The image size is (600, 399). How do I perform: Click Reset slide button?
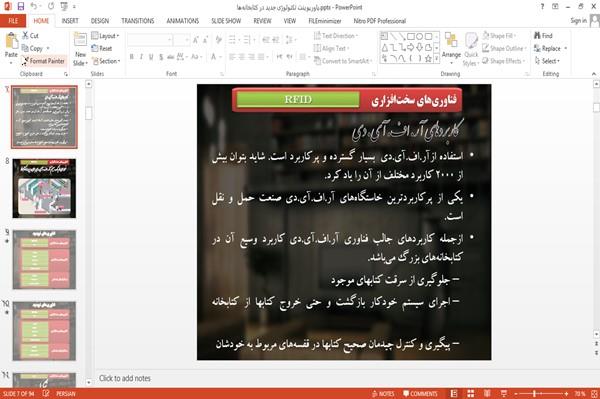102,48
